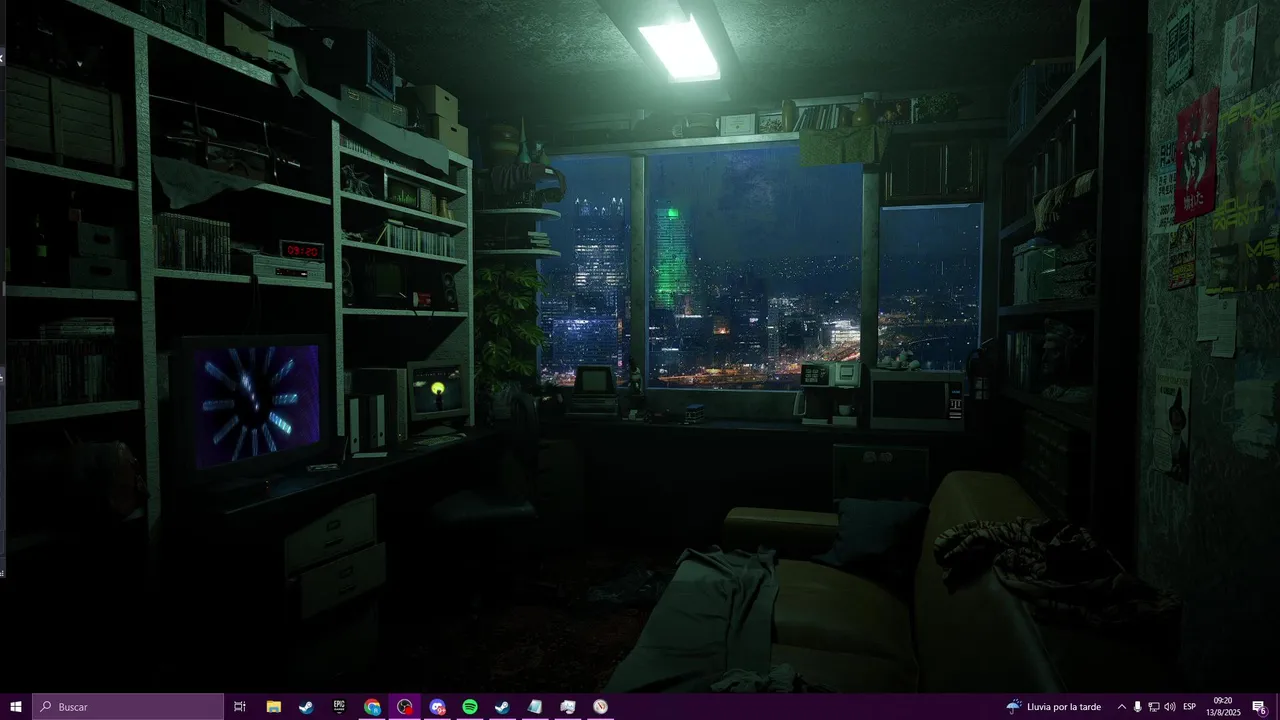Open the white papers taskbar app
The height and width of the screenshot is (720, 1280).
(568, 706)
